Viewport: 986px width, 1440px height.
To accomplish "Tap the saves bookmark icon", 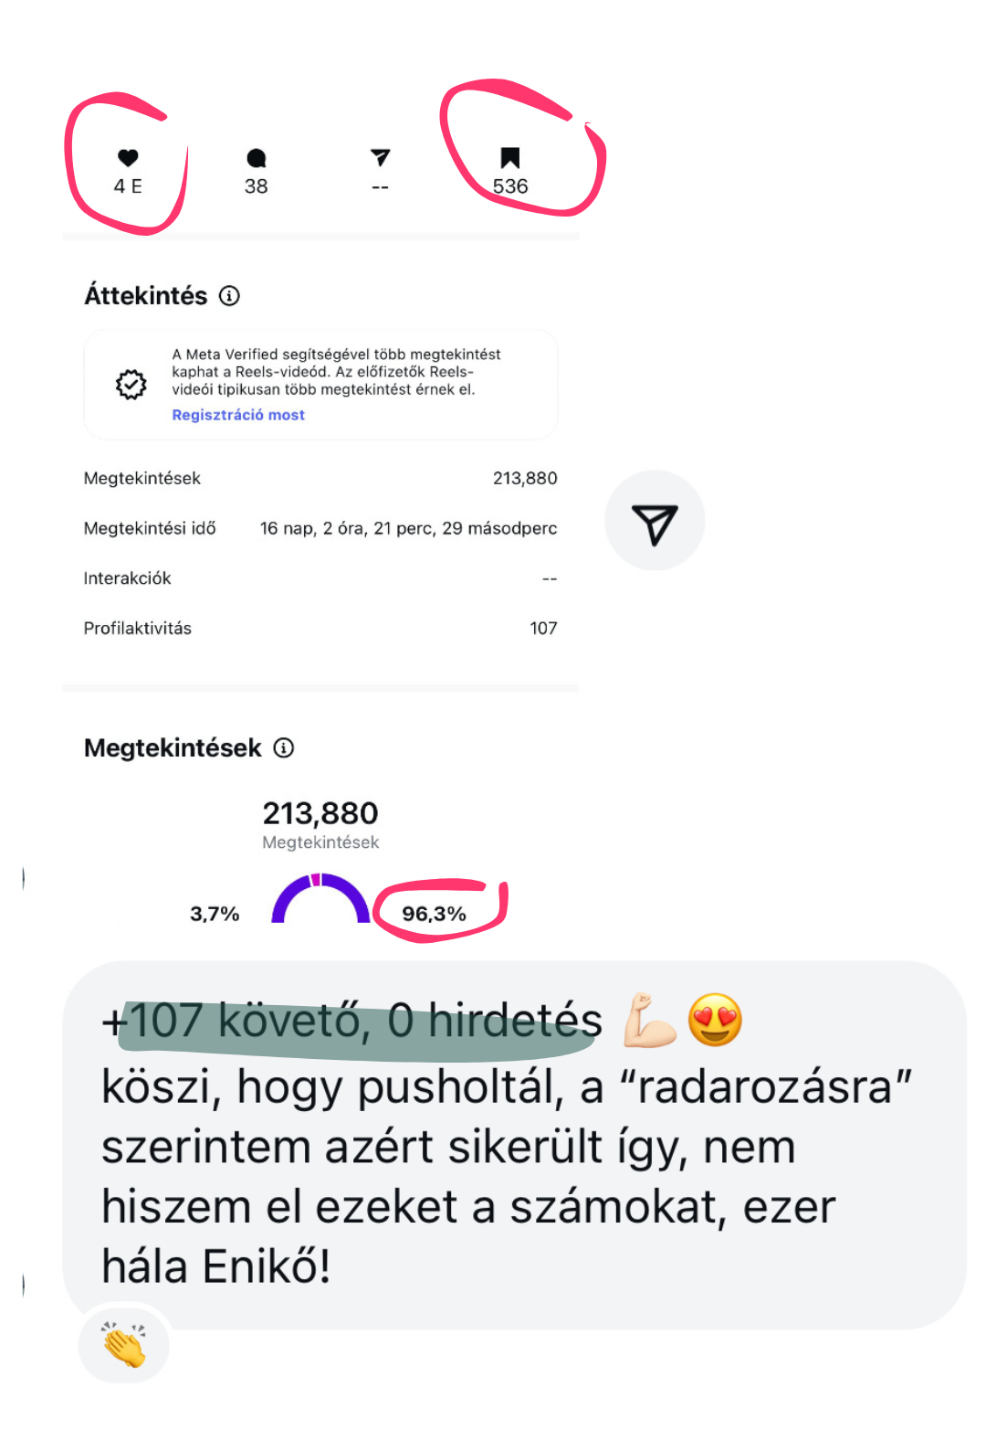I will click(510, 158).
